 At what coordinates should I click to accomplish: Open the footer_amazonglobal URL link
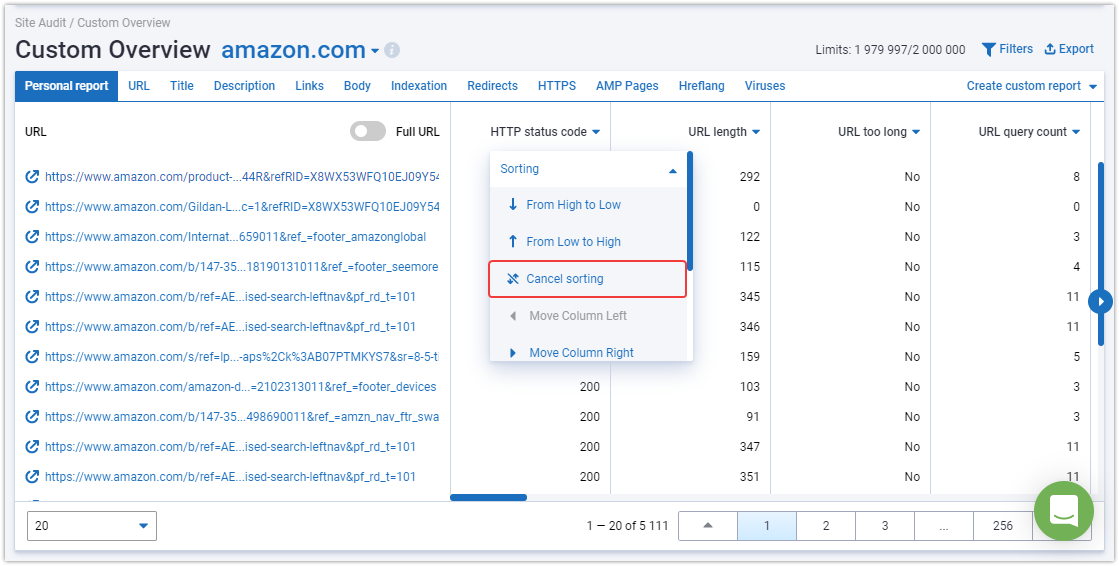point(236,237)
